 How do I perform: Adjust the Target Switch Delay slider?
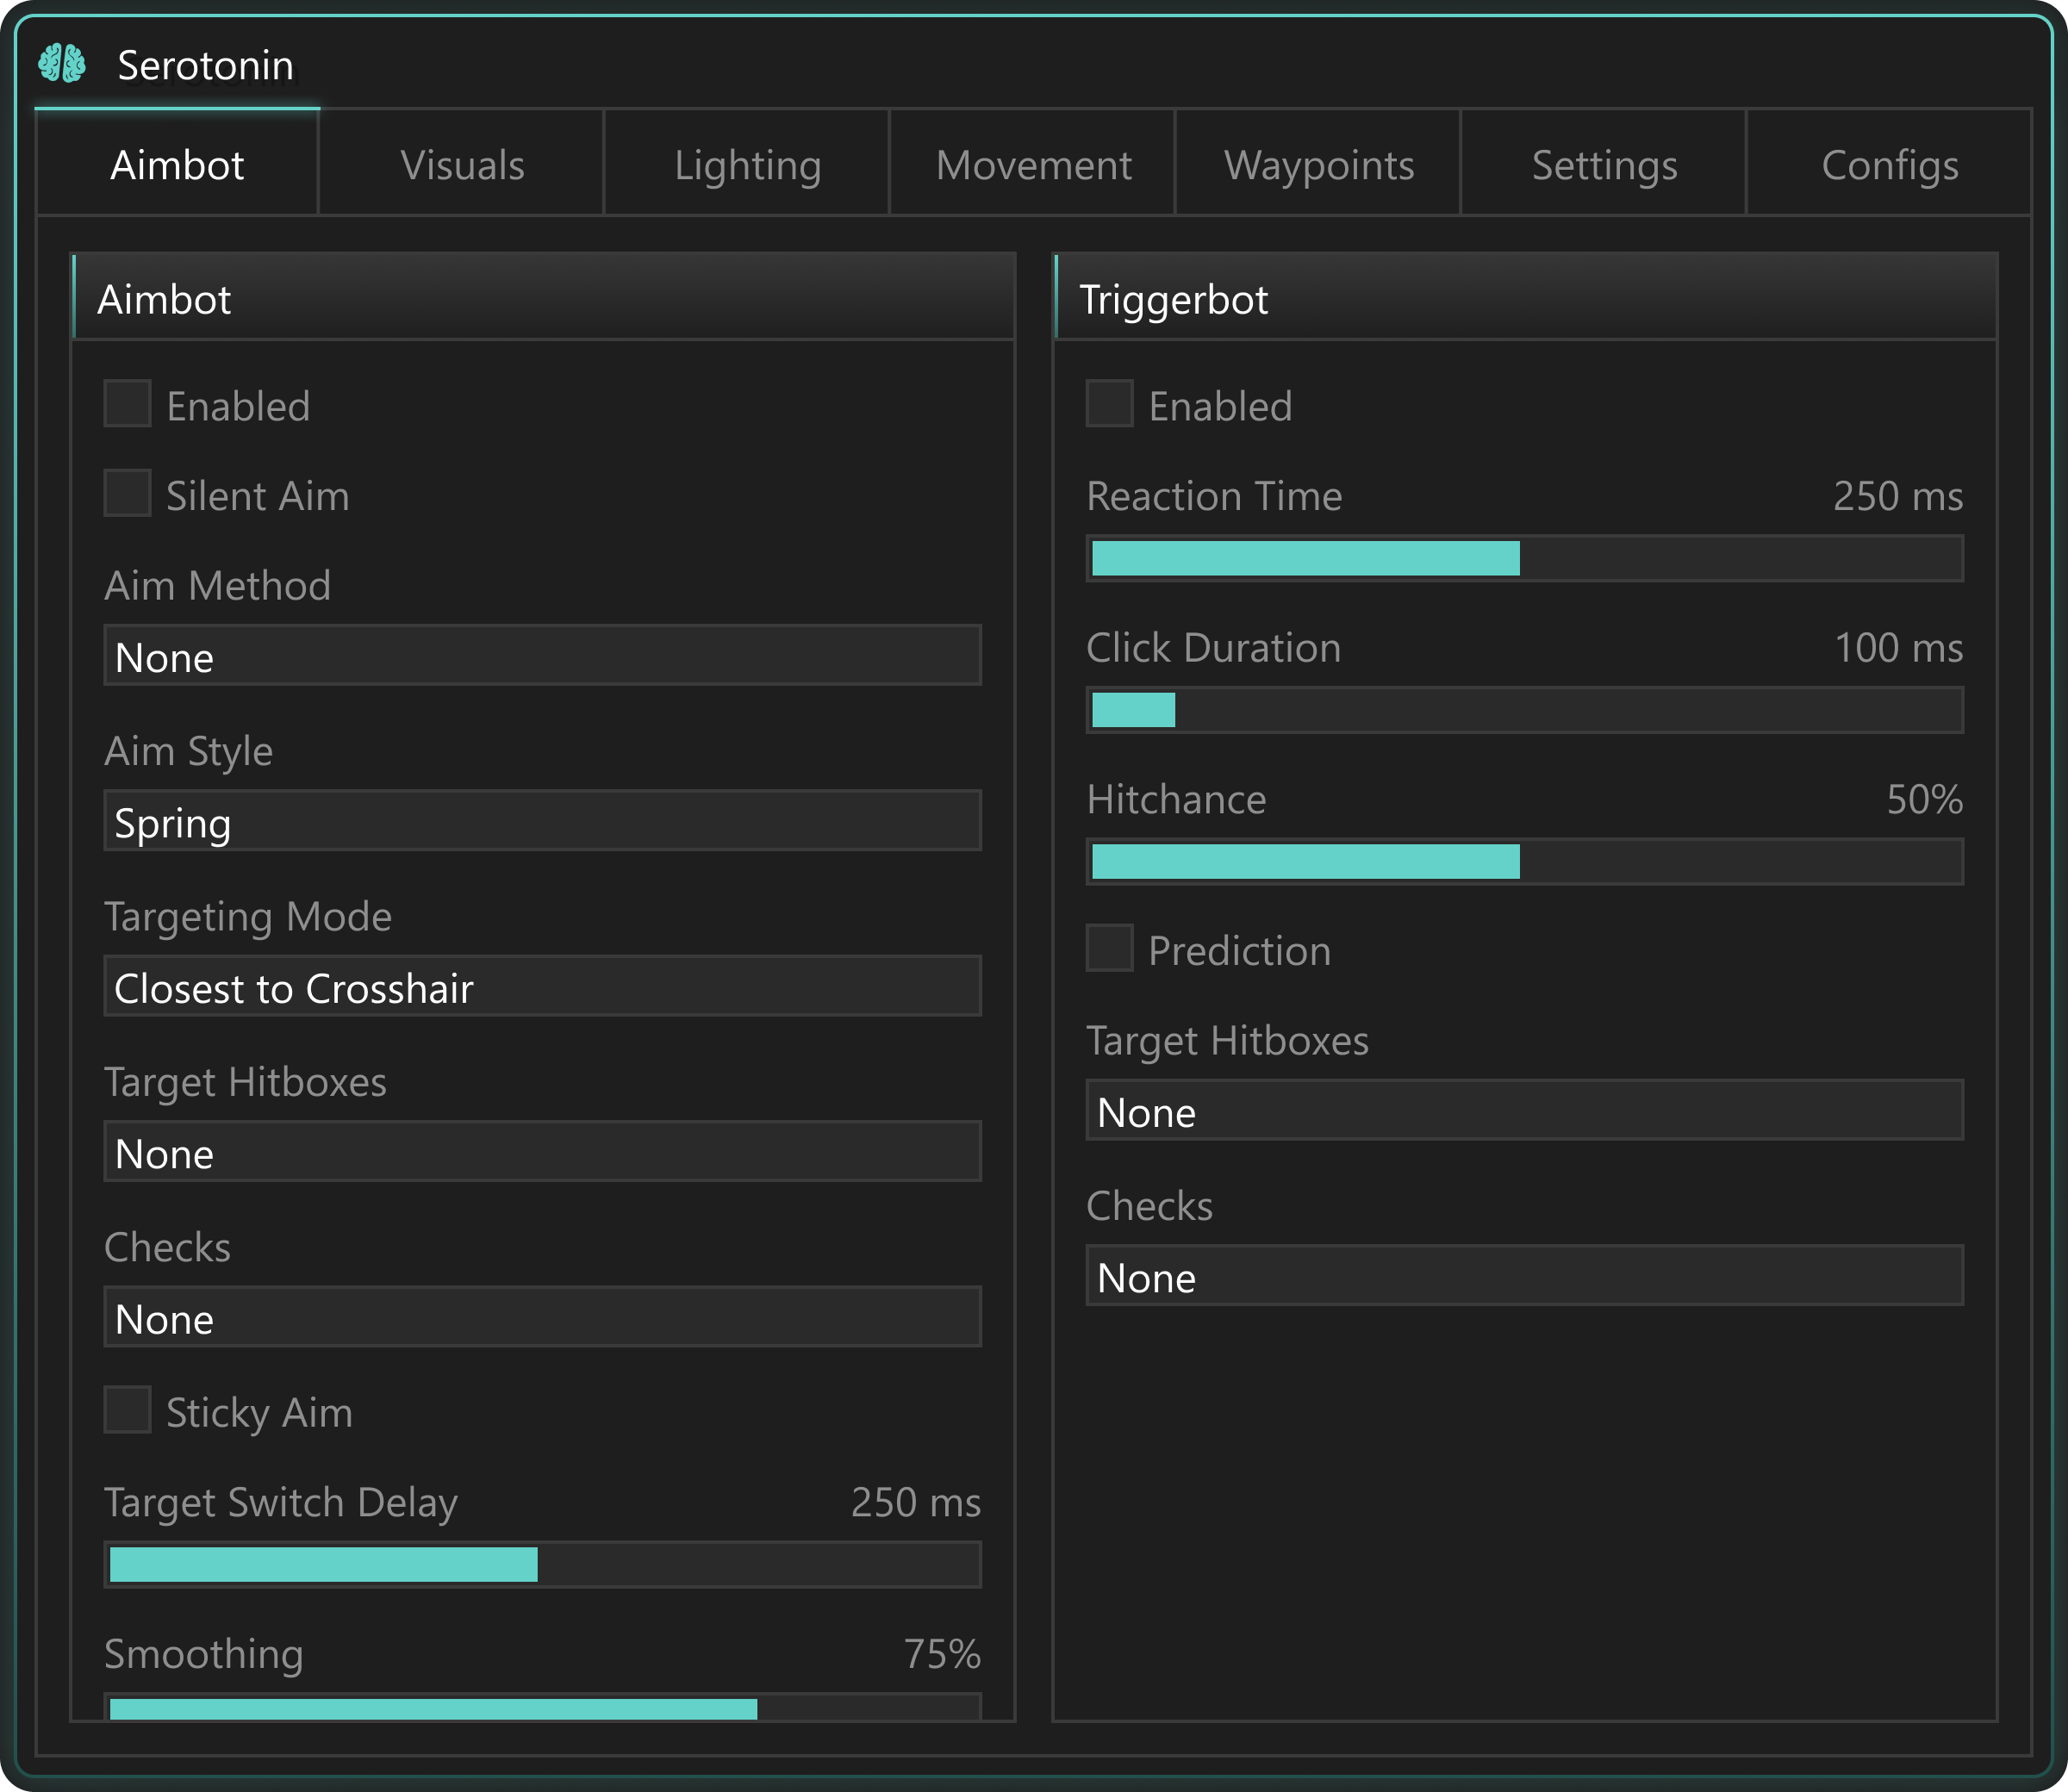[x=543, y=1564]
